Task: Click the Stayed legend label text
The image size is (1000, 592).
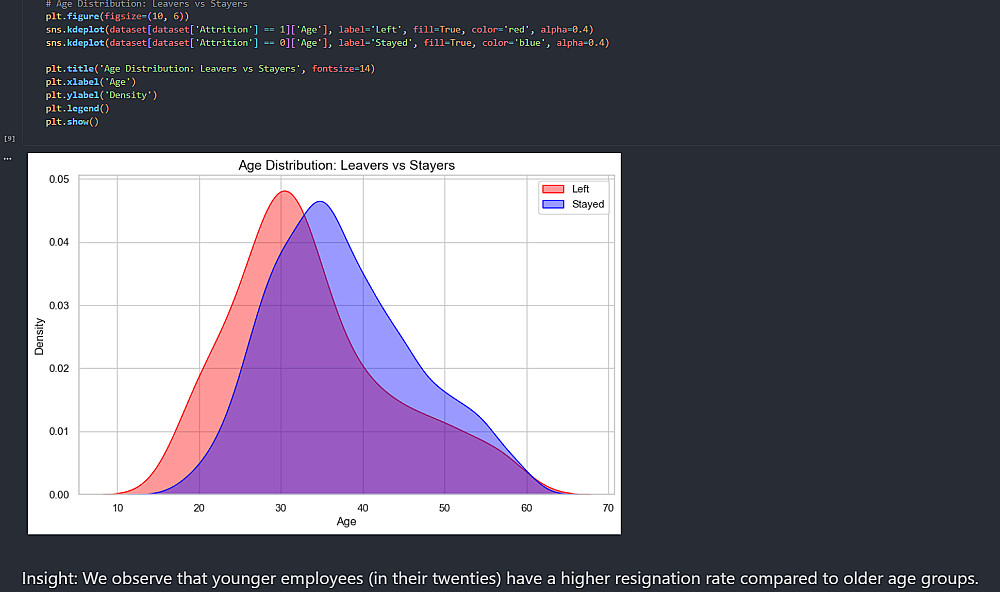Action: pos(588,204)
